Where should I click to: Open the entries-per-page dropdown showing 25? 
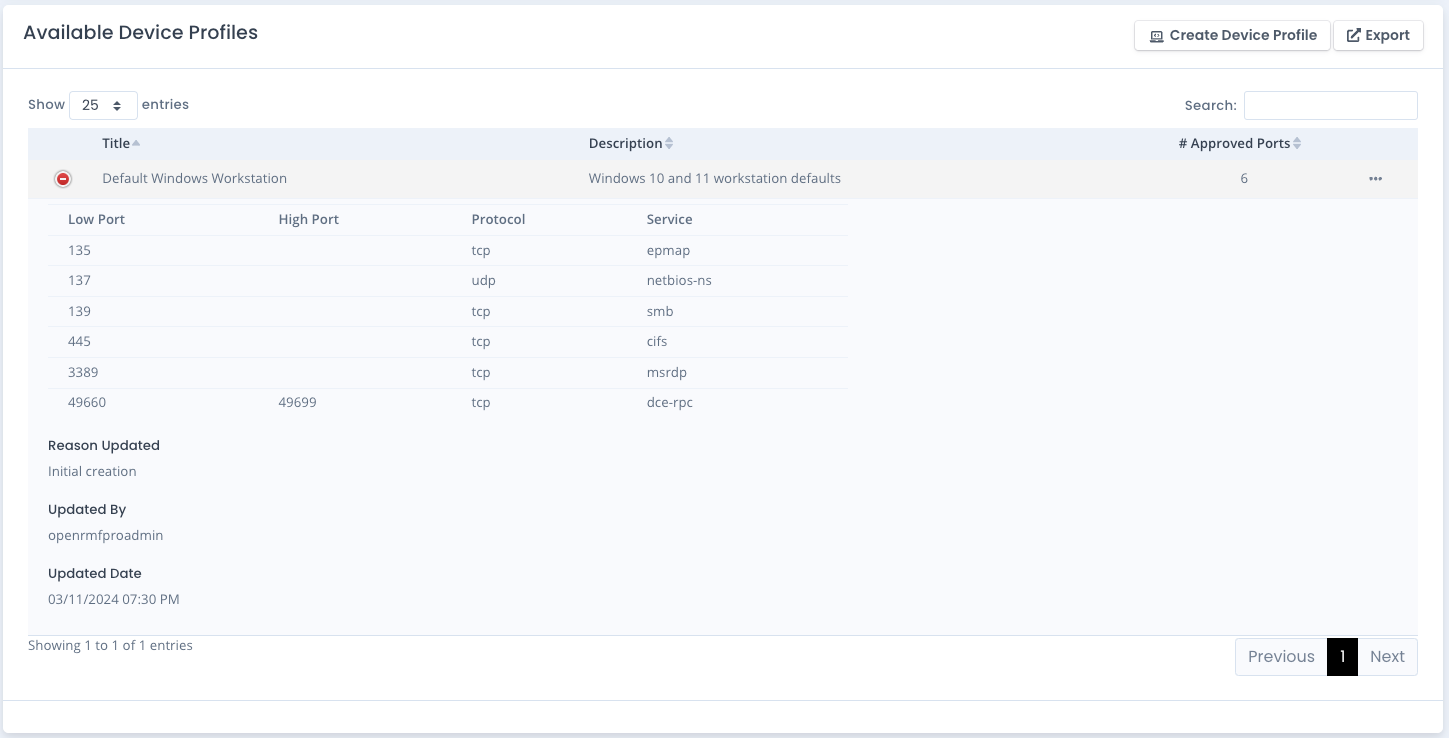pos(103,105)
